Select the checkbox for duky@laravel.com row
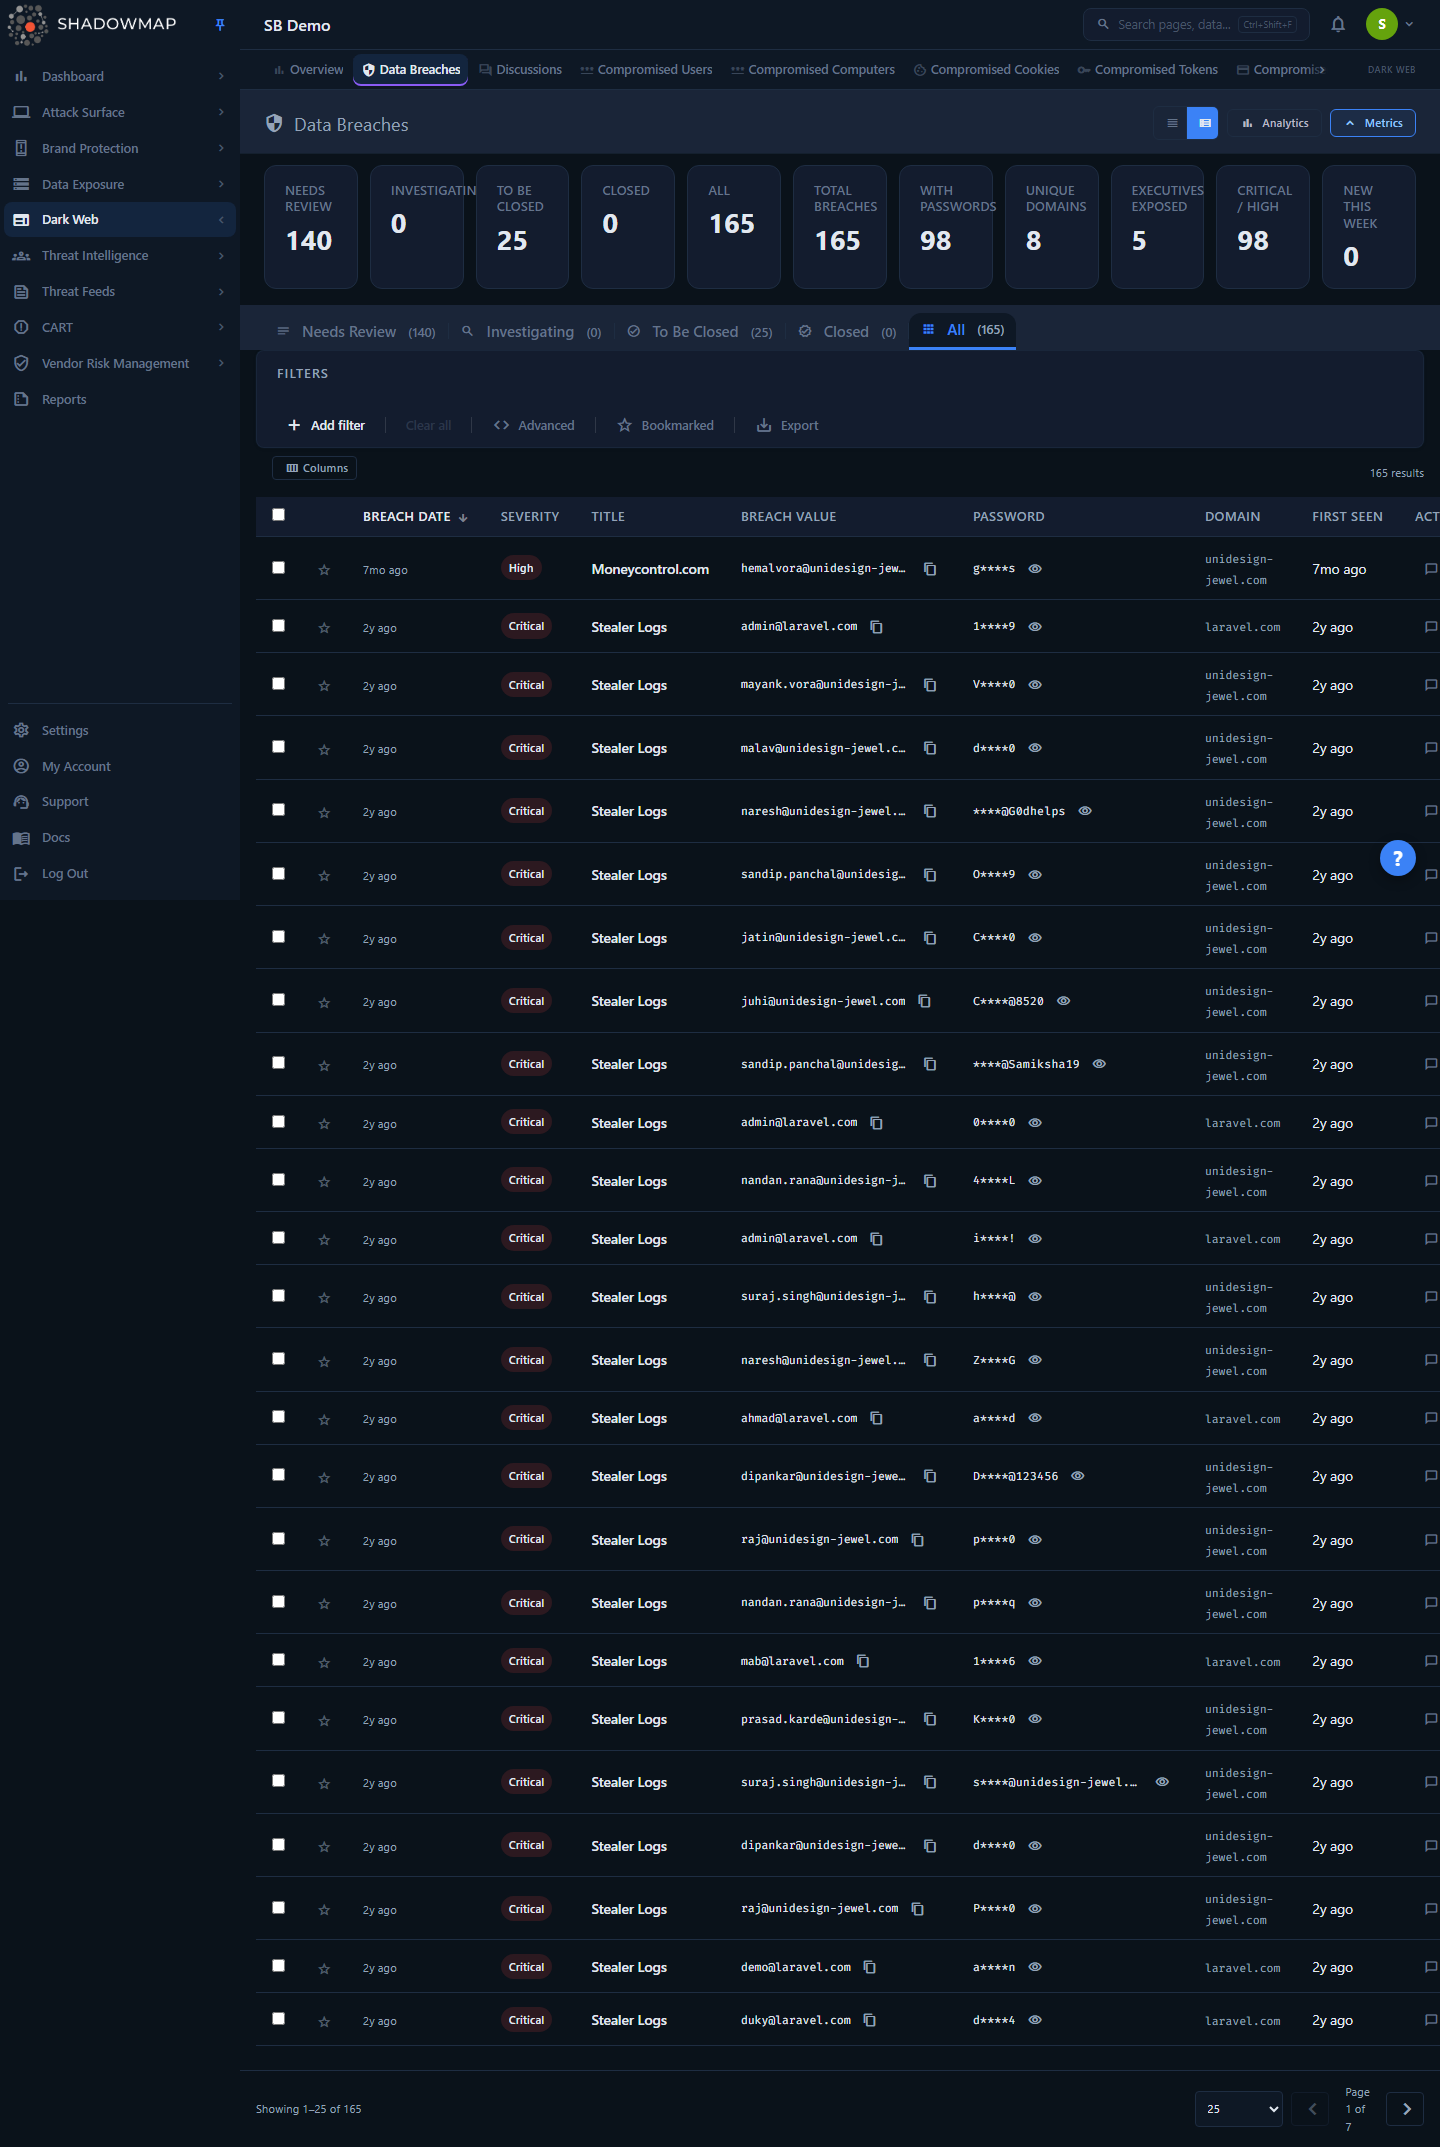 coord(279,2019)
